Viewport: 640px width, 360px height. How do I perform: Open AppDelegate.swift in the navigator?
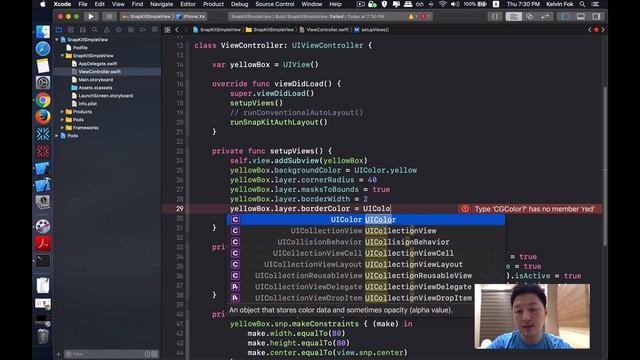click(98, 64)
